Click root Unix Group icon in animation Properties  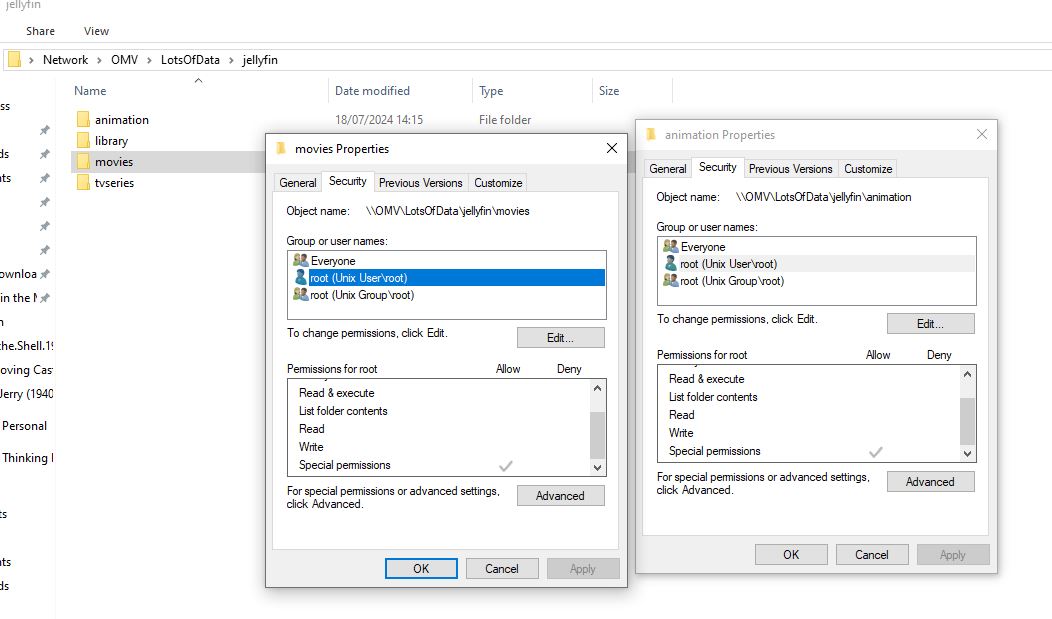tap(670, 281)
